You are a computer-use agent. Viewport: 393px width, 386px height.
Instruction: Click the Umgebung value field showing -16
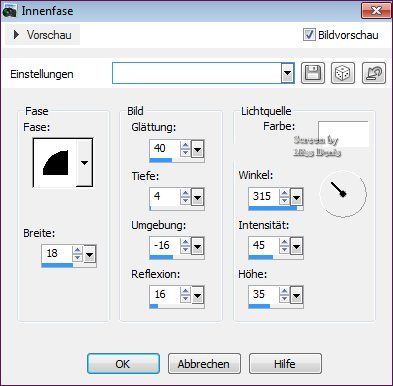[x=164, y=245]
